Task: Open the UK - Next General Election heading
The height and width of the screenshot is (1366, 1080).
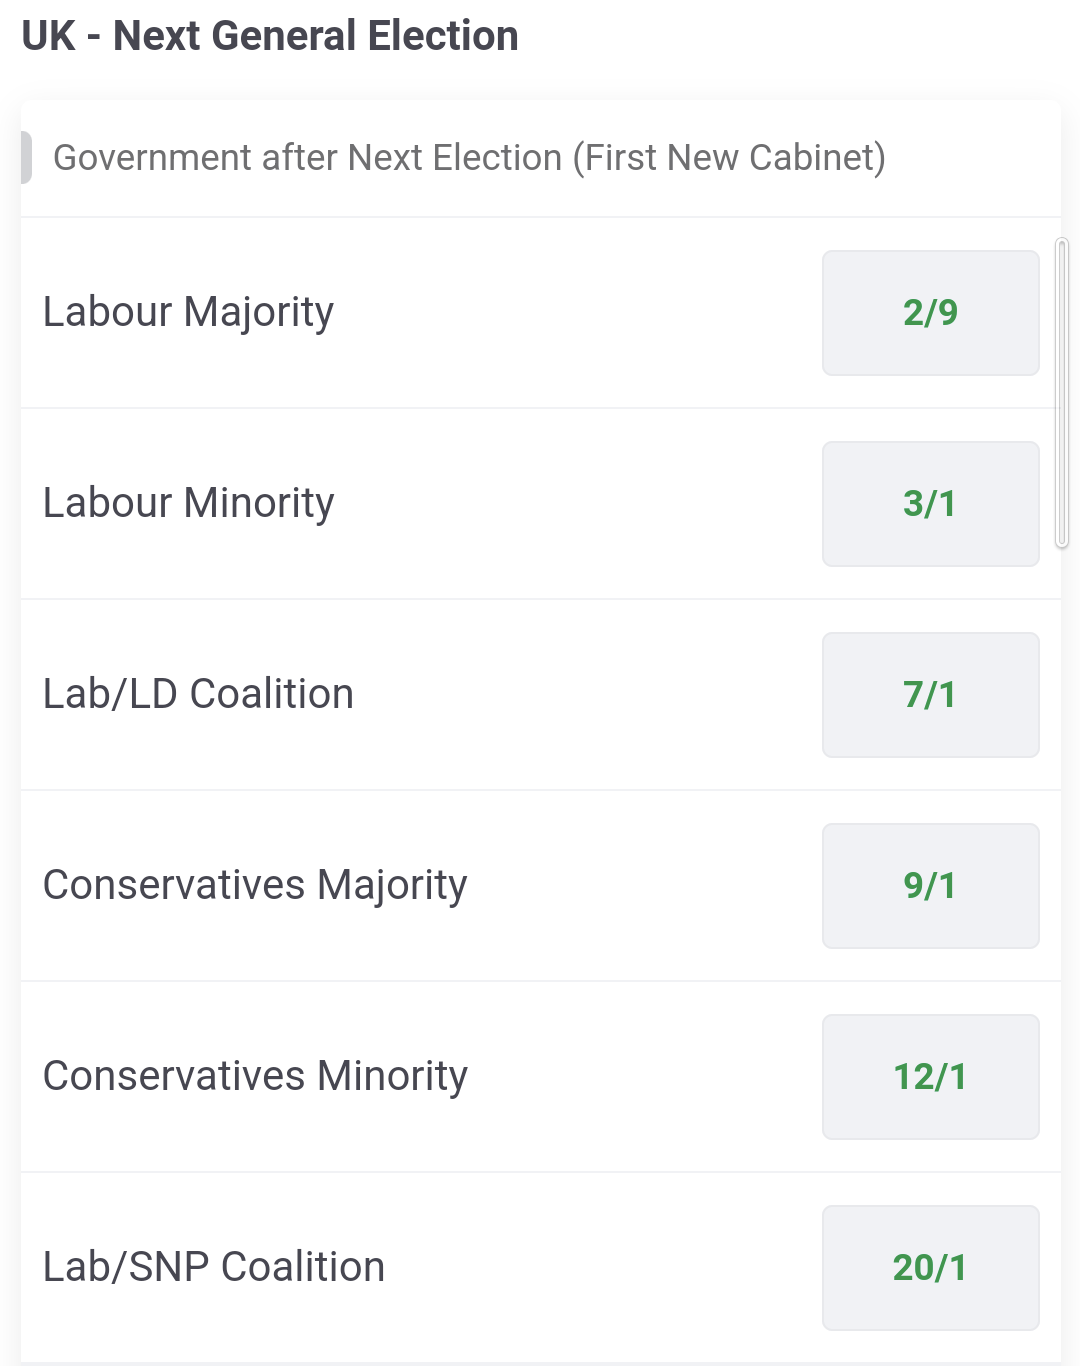Action: click(x=270, y=36)
